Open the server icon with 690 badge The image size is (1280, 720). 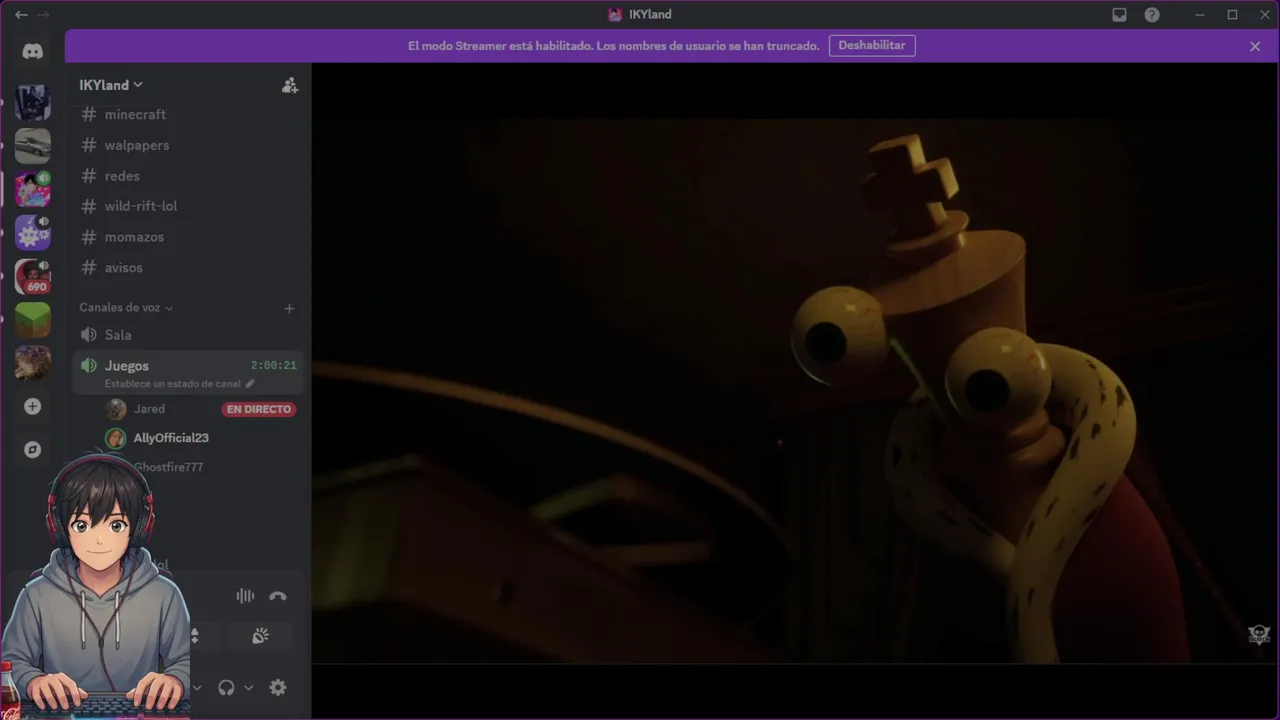coord(33,276)
